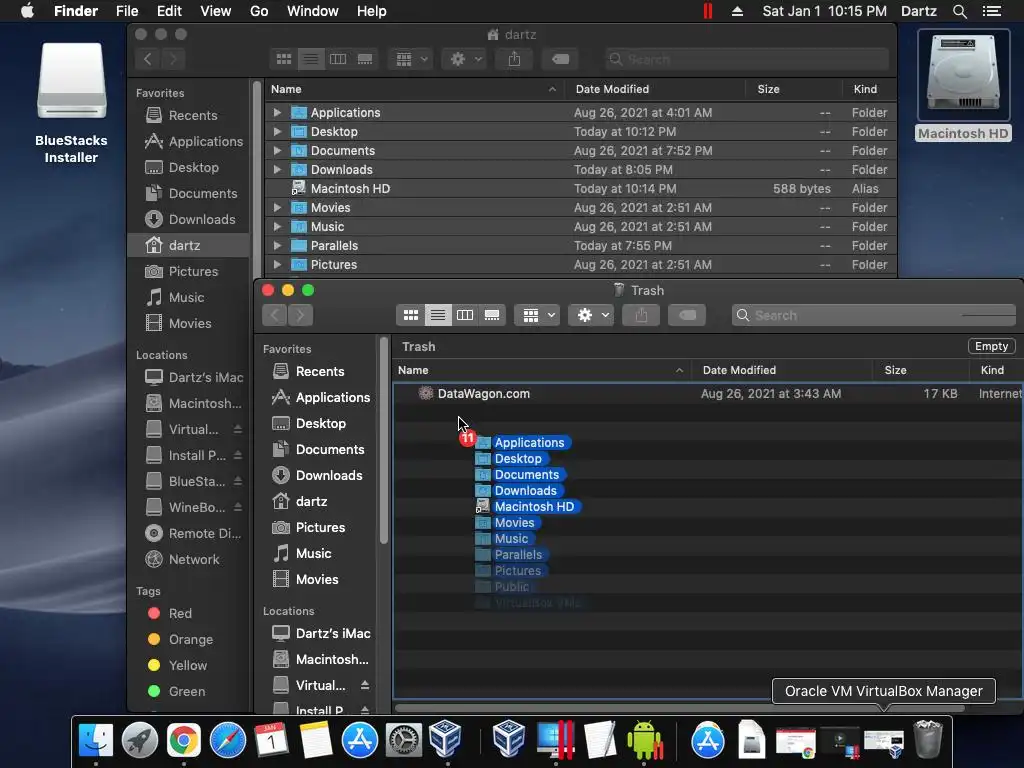The height and width of the screenshot is (768, 1024).
Task: Open the Go menu
Action: 259,11
